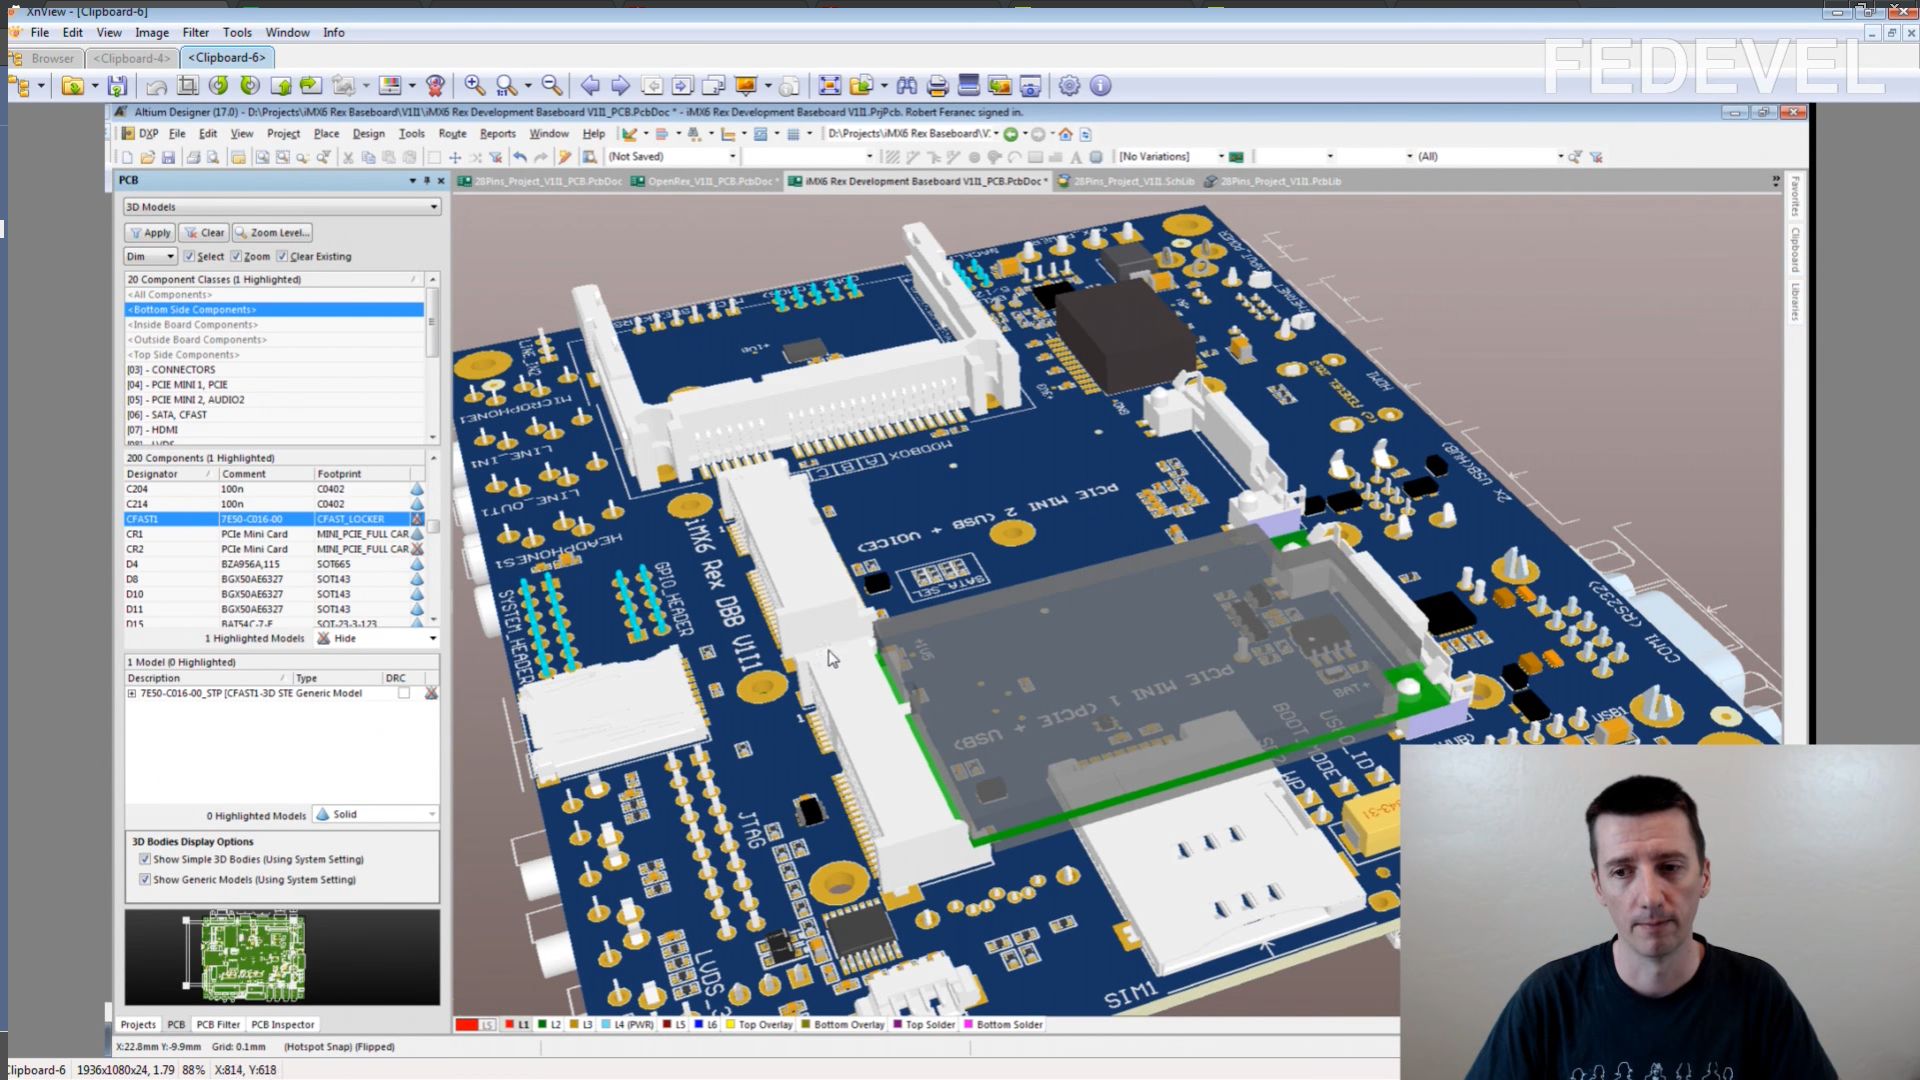Image resolution: width=1920 pixels, height=1080 pixels.
Task: Click the XnView crop tool icon
Action: [187, 86]
